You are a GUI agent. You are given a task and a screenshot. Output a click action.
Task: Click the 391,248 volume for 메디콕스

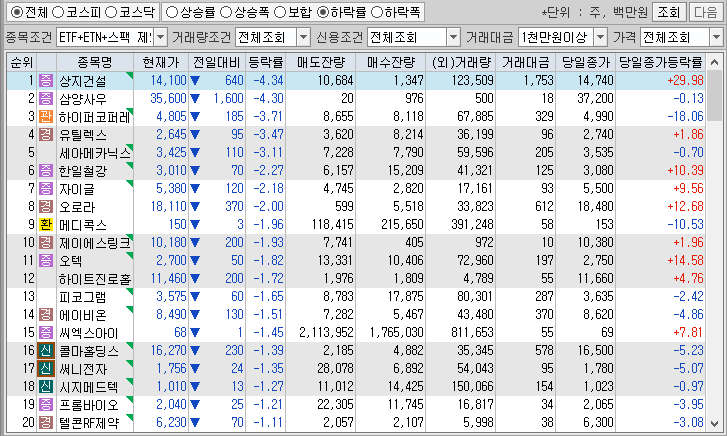[x=472, y=224]
